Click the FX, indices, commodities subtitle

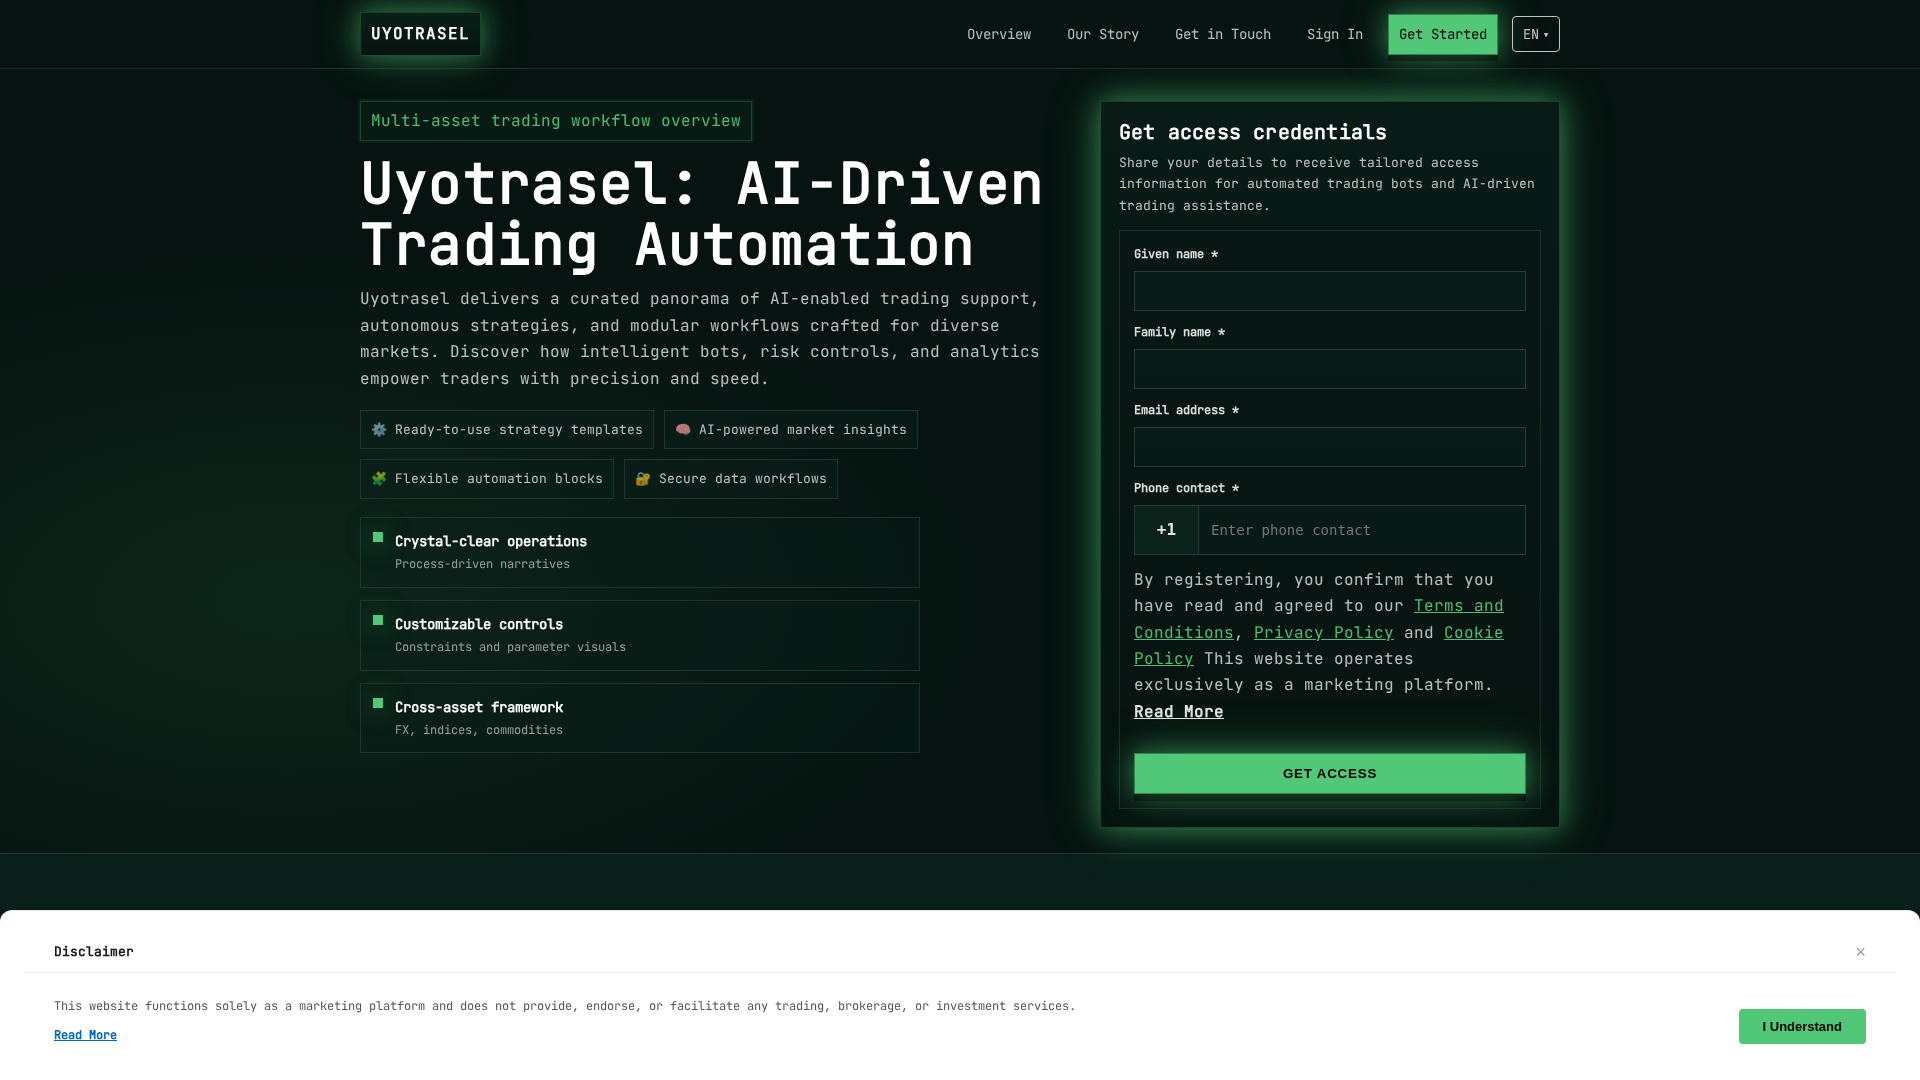[x=479, y=730]
